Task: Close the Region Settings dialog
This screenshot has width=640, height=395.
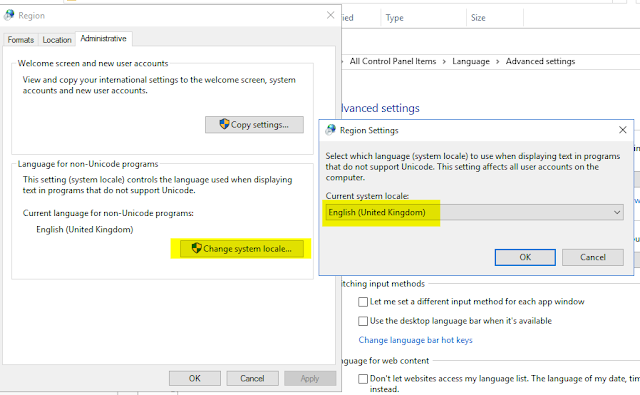Action: coord(622,130)
